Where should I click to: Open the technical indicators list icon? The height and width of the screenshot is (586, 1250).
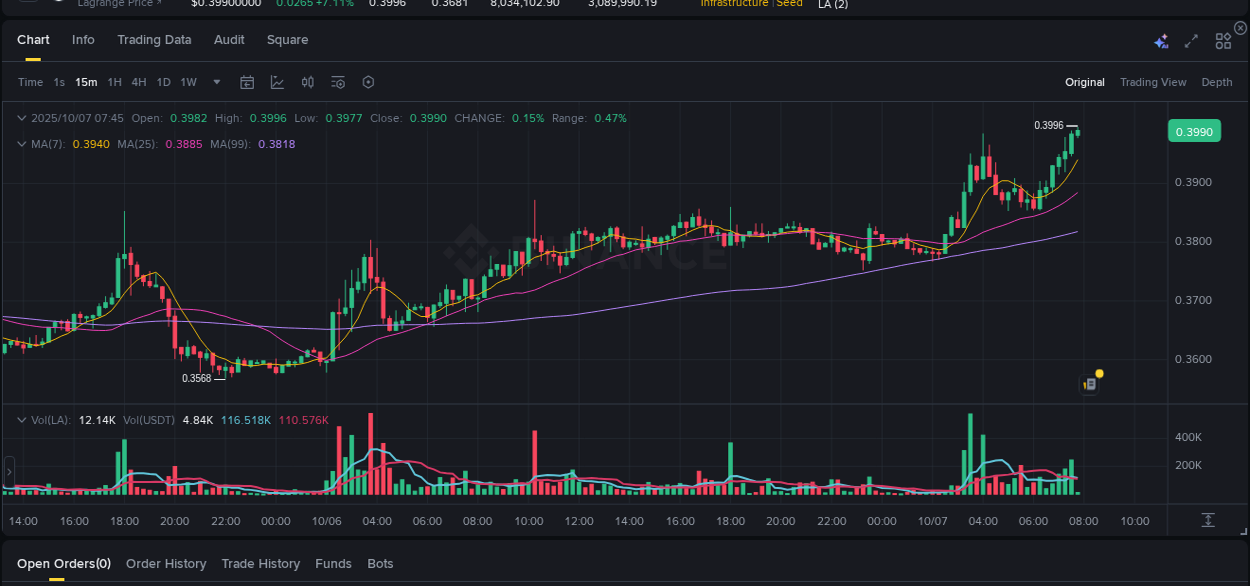[338, 82]
